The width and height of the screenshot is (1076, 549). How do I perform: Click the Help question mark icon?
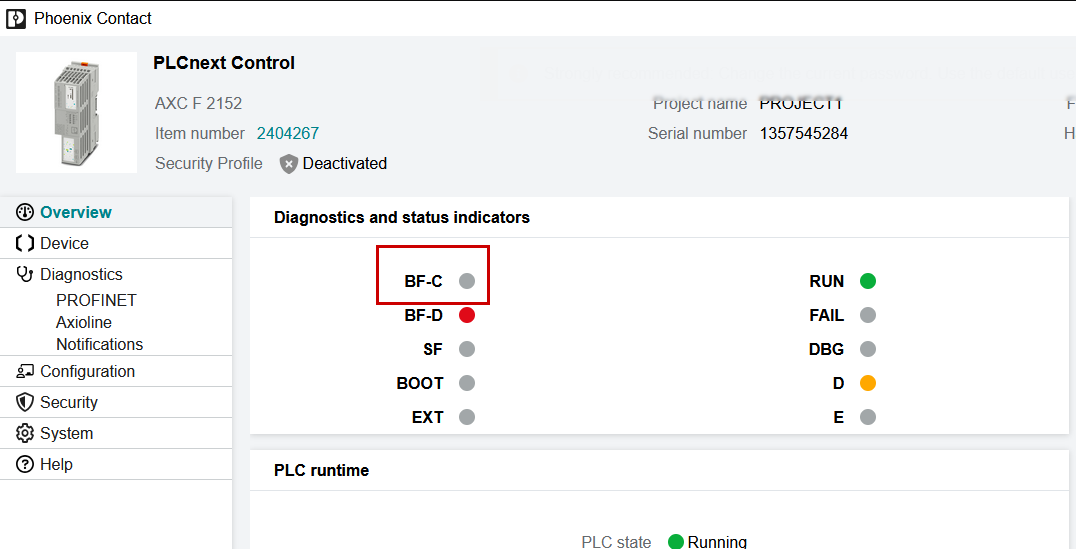click(25, 464)
